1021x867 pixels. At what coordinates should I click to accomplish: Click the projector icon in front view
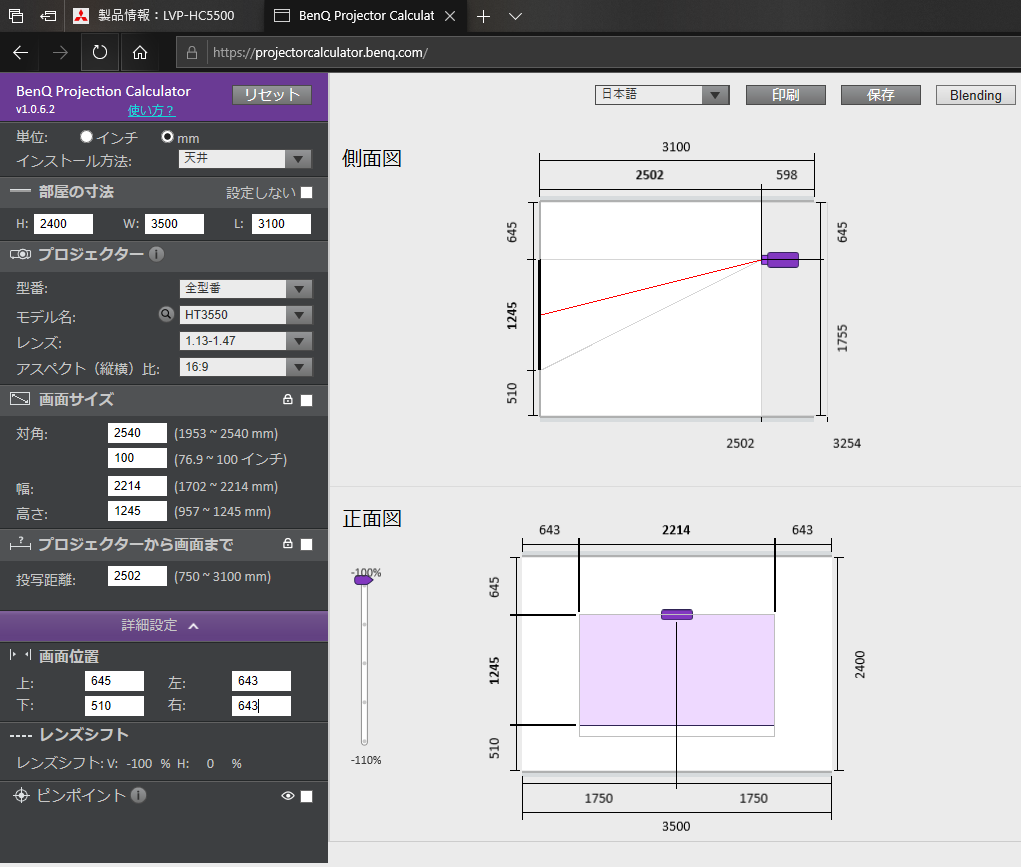[677, 614]
